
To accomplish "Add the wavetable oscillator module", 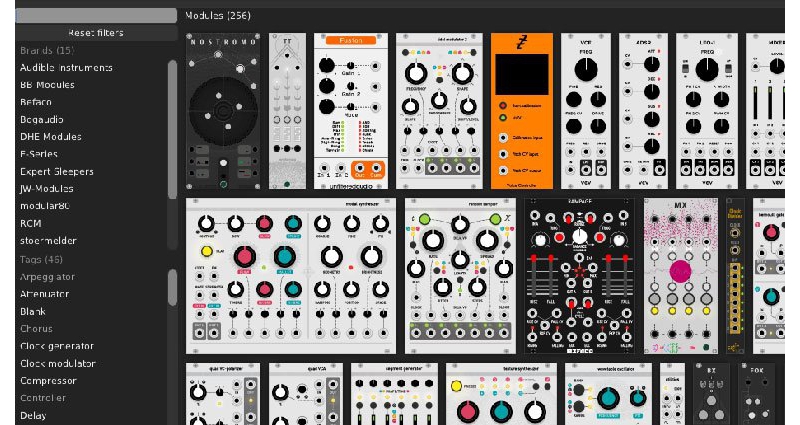I will (x=608, y=394).
